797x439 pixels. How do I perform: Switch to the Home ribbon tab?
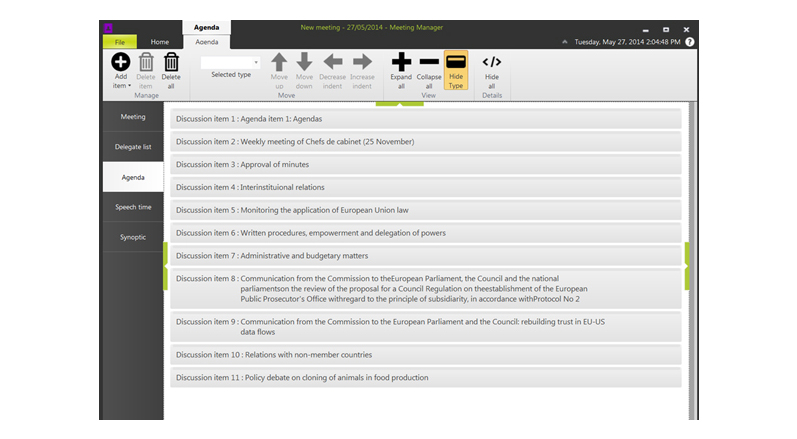click(x=160, y=42)
